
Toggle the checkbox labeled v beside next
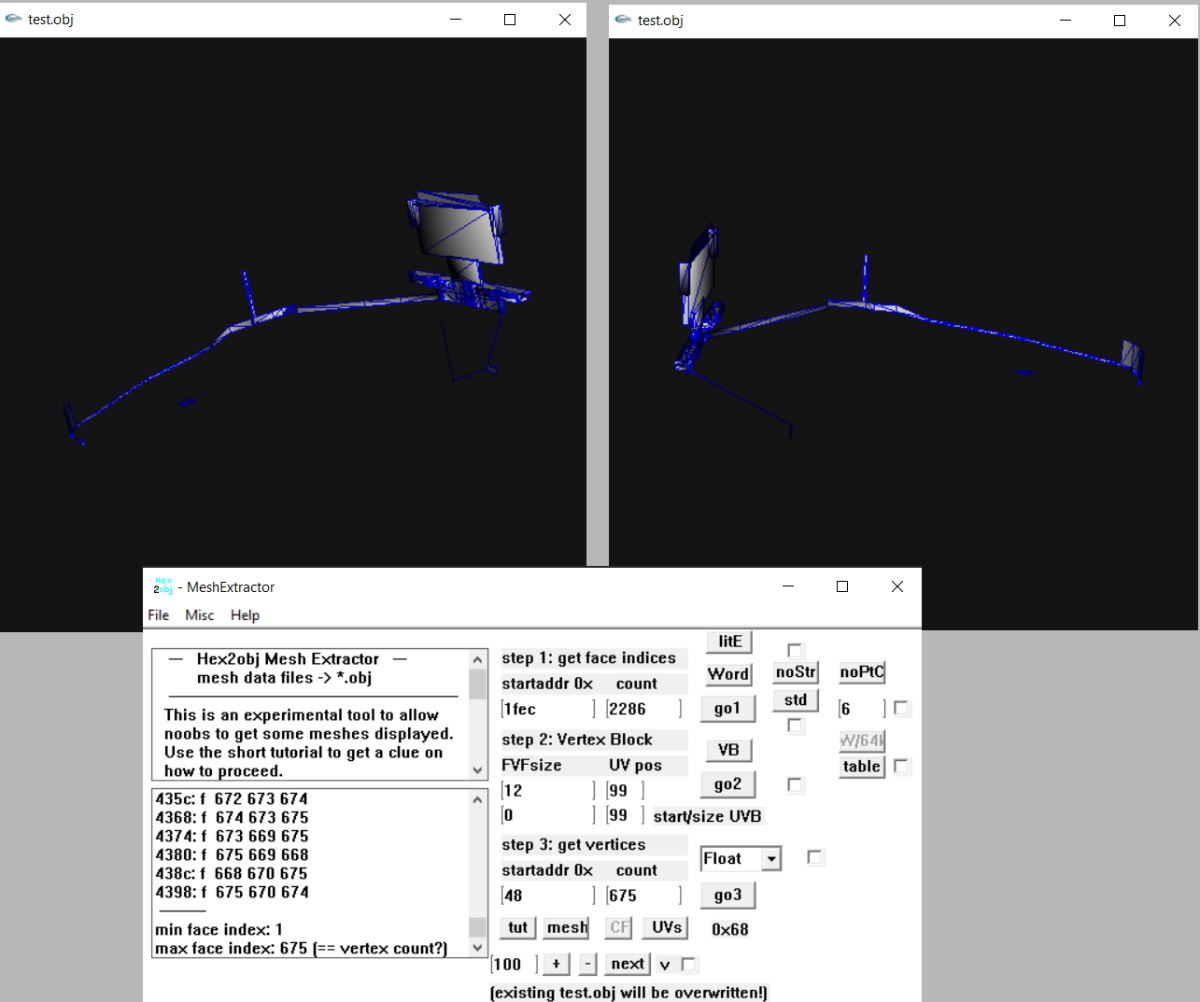tap(690, 964)
